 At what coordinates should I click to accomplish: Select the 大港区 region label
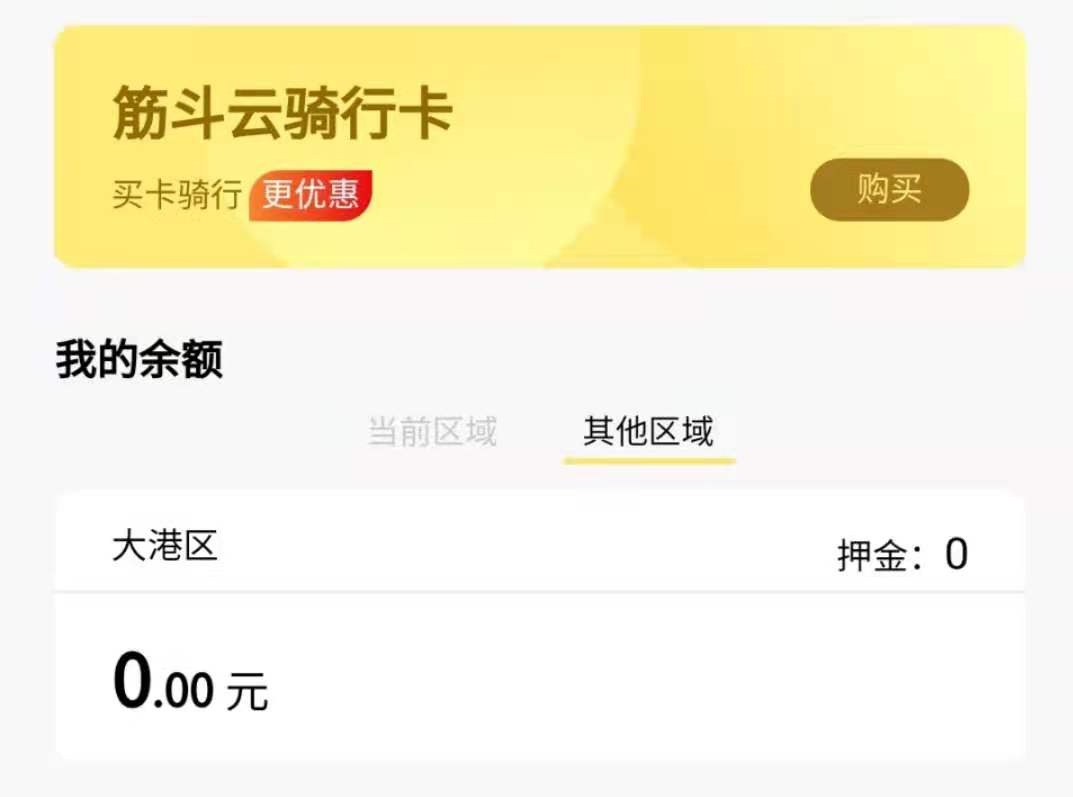(x=165, y=547)
